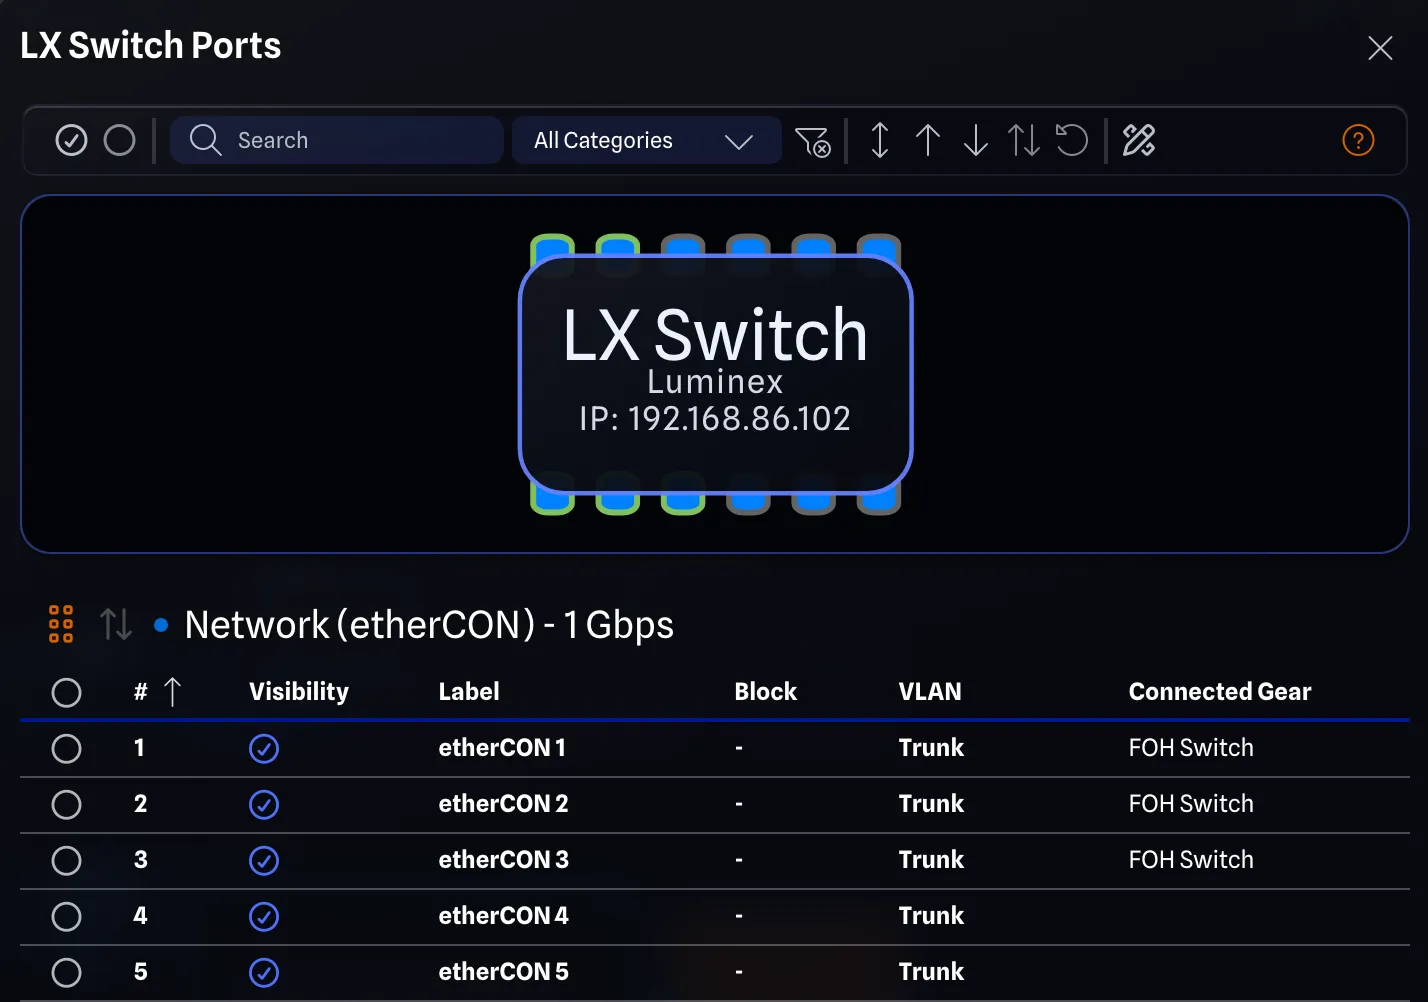Click the Block column header
1428x1002 pixels.
pos(766,691)
